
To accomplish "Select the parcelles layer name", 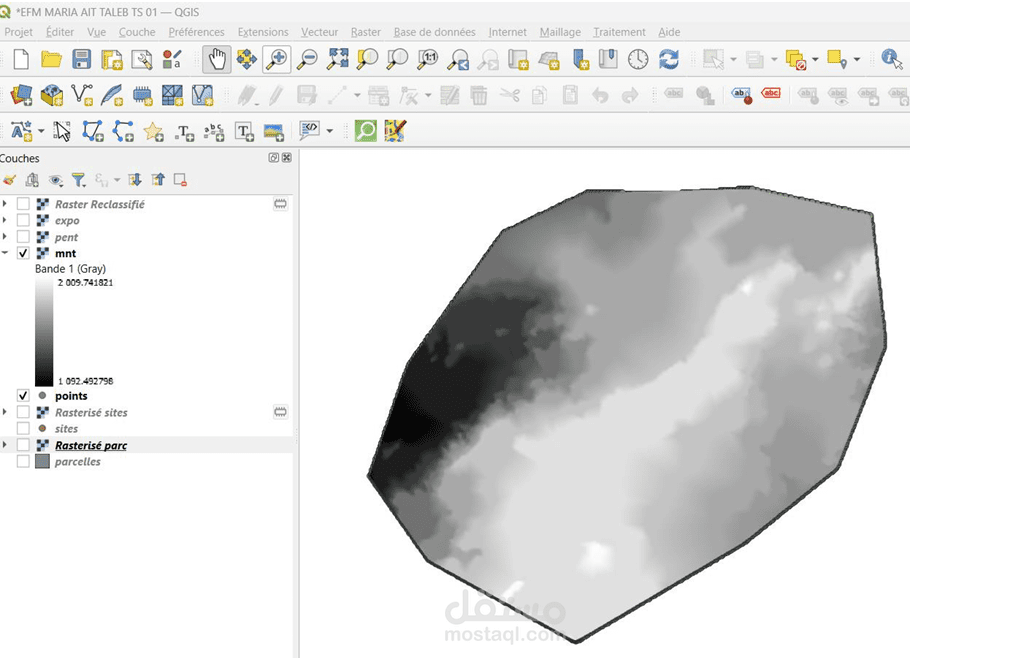I will [77, 461].
